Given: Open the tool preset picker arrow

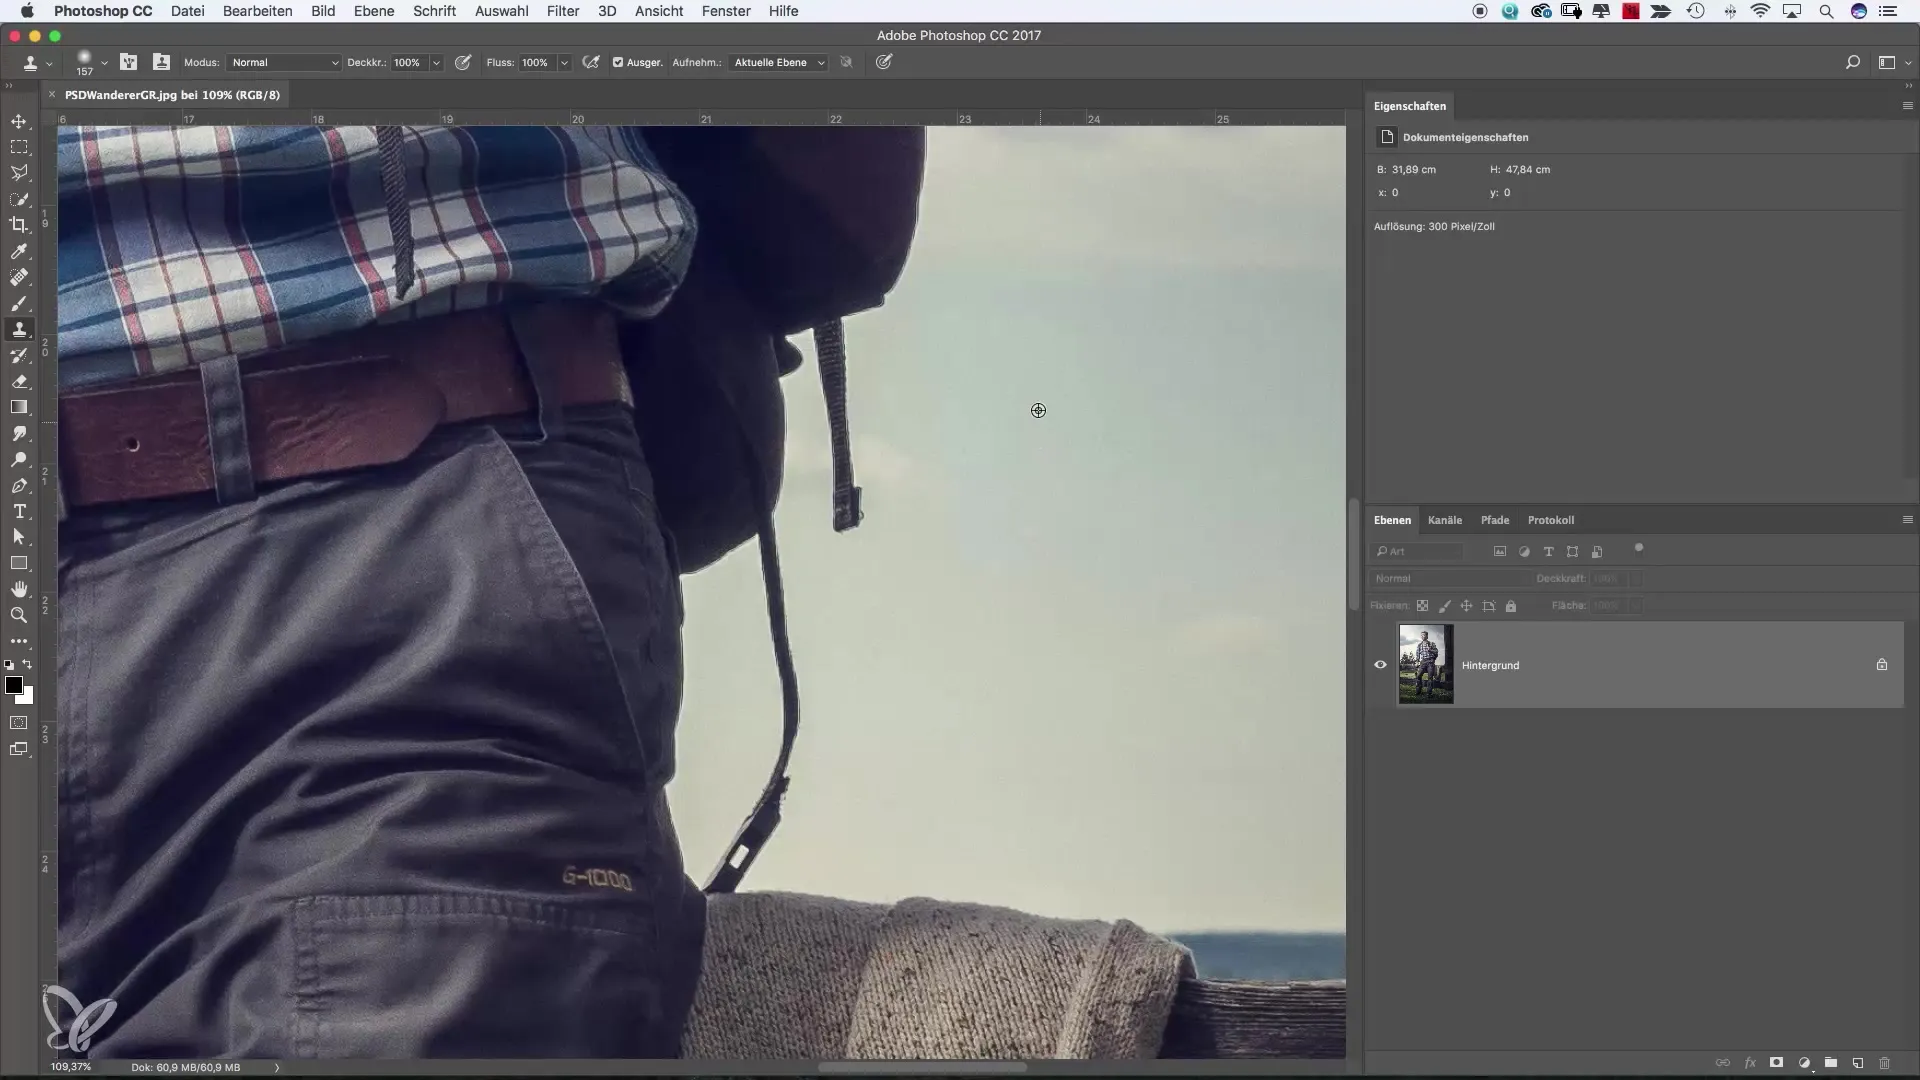Looking at the screenshot, I should (49, 63).
